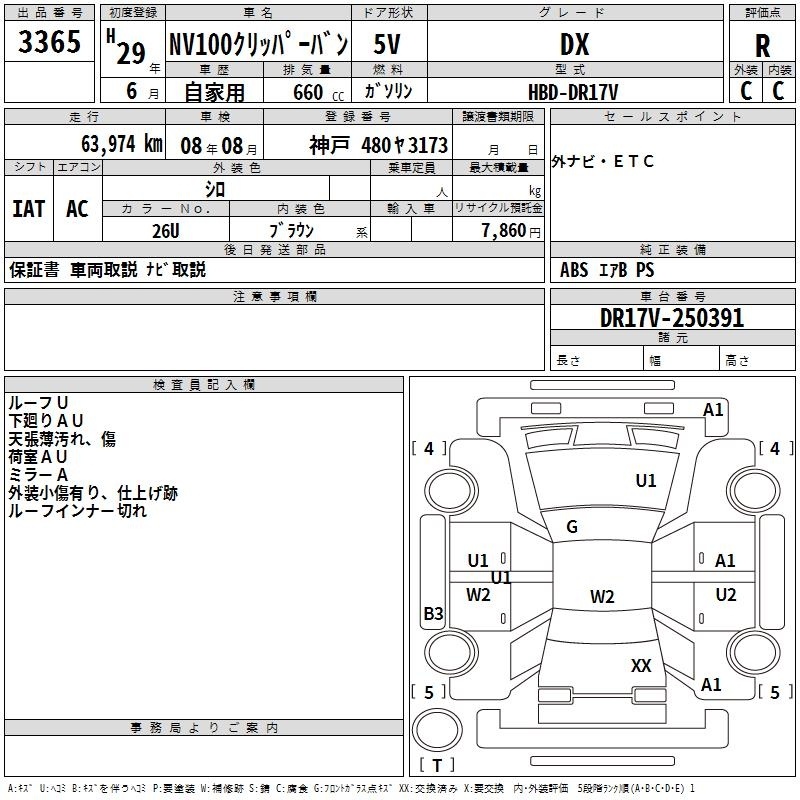800x800 pixels.
Task: Click the XX mark on the car diagram
Action: coord(641,665)
